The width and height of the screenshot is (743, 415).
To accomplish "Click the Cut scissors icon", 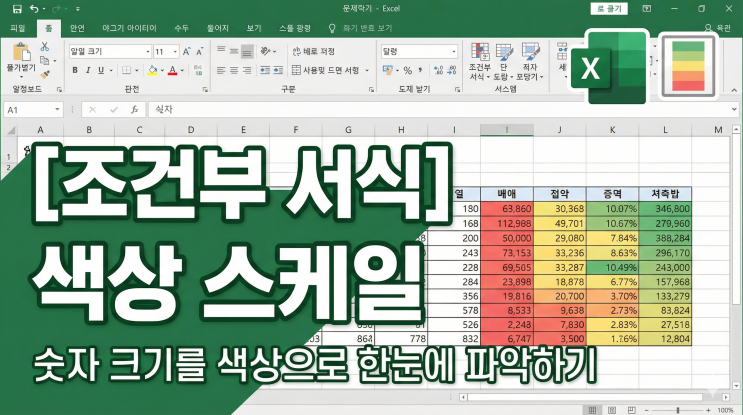I will (x=45, y=46).
